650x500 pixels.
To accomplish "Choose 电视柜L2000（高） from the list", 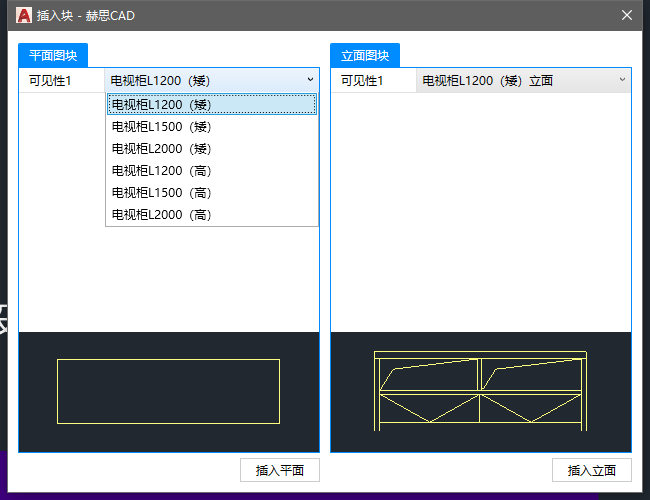I will click(x=212, y=214).
